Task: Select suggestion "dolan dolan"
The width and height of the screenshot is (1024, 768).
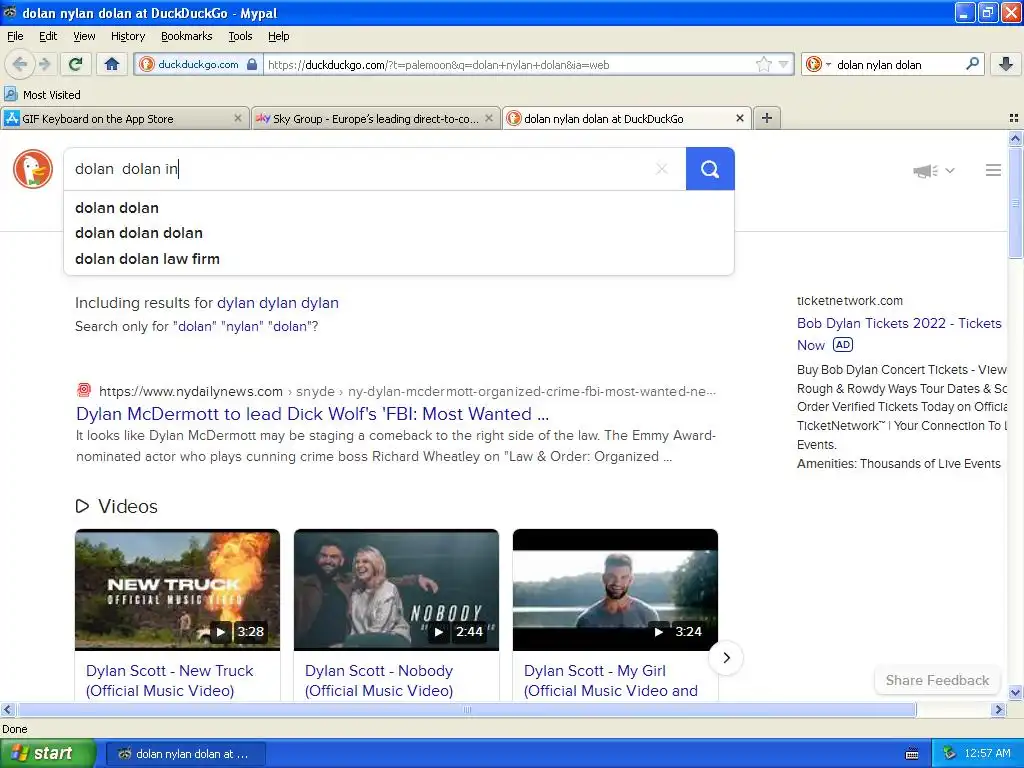Action: (x=398, y=208)
